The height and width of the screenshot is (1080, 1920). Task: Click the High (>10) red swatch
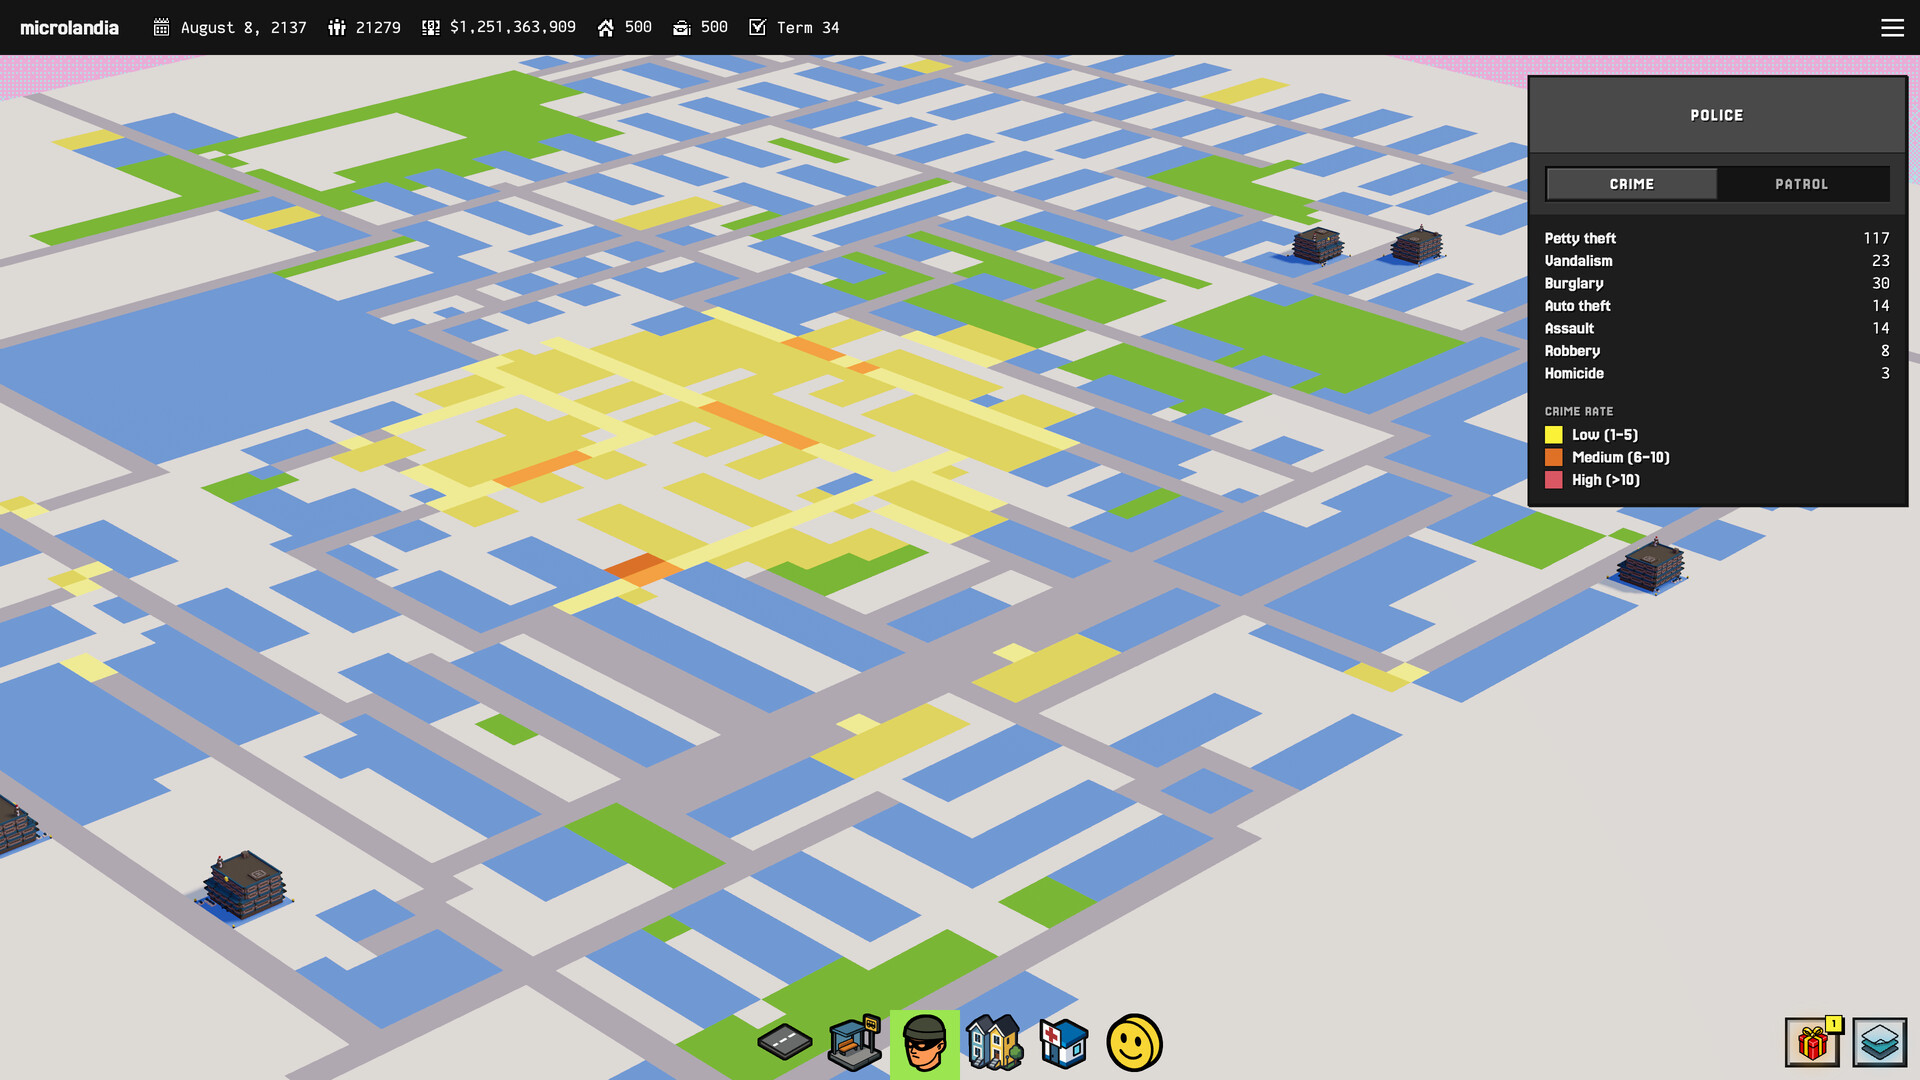coord(1553,480)
